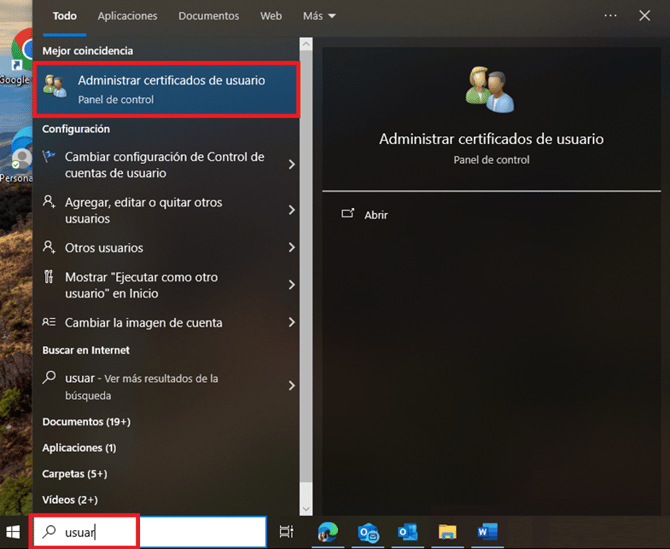Click the Abrir open-window icon
670x549 pixels.
pos(348,213)
